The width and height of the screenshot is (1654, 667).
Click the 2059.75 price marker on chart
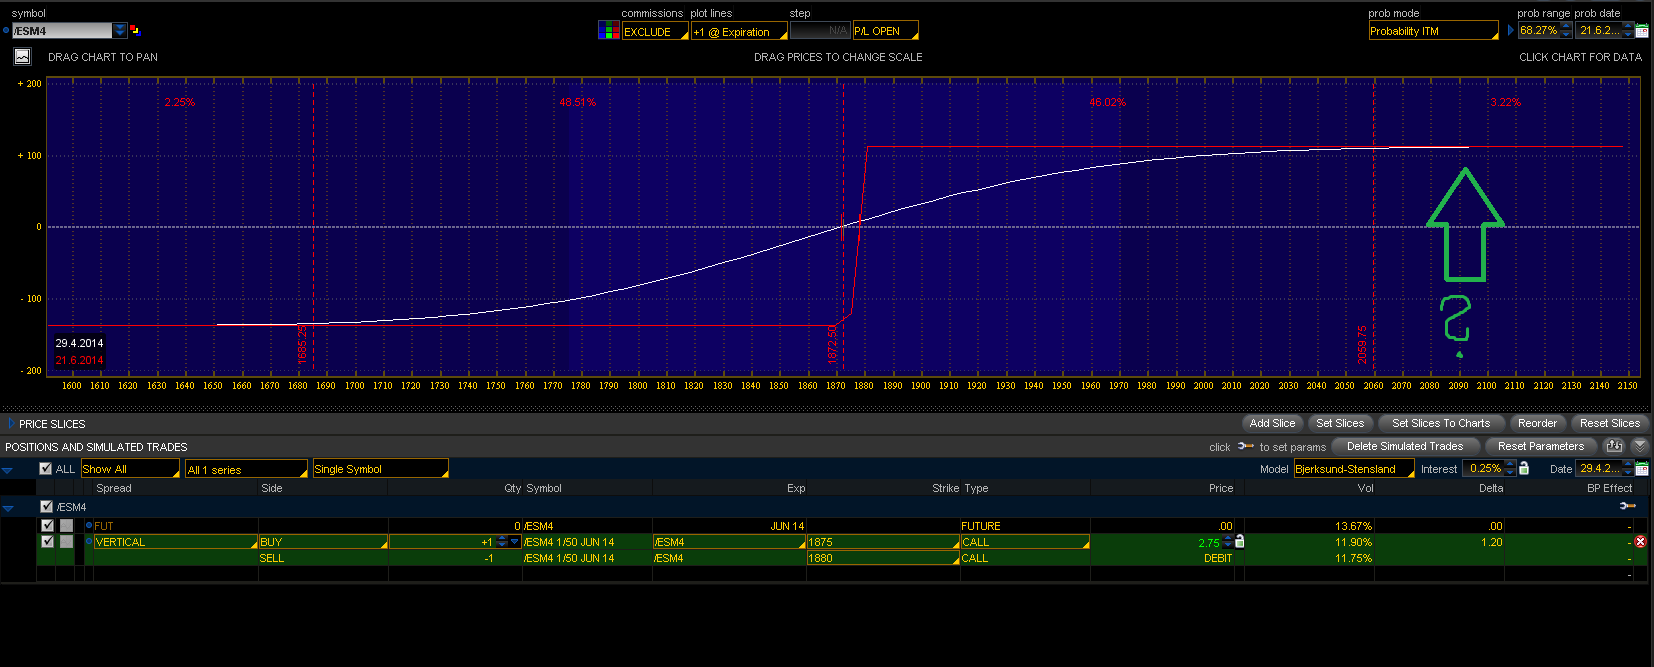tap(1362, 344)
